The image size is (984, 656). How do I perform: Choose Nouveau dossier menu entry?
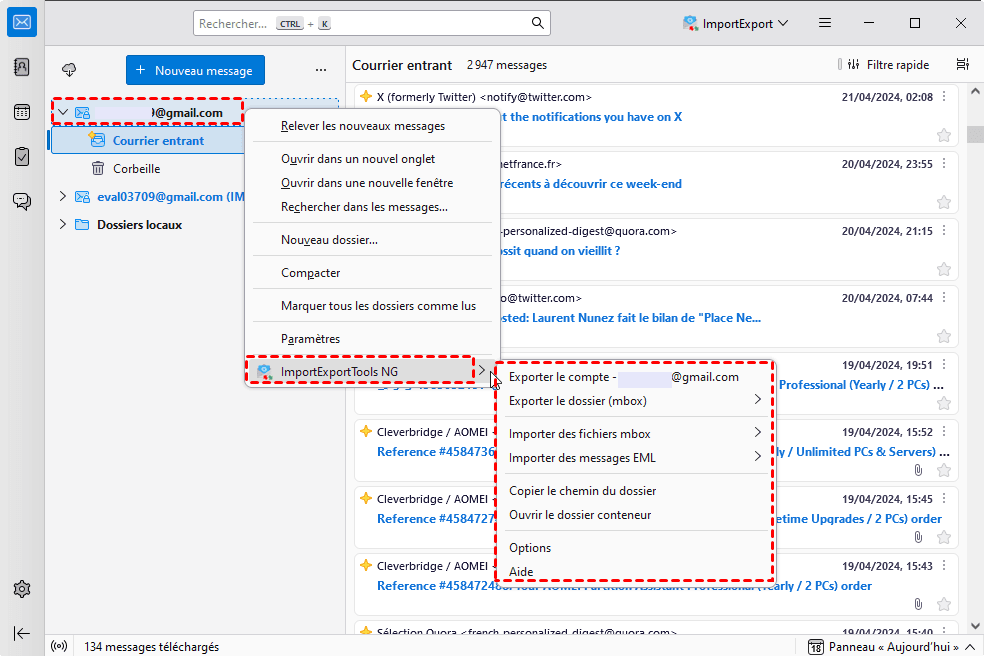pyautogui.click(x=372, y=240)
